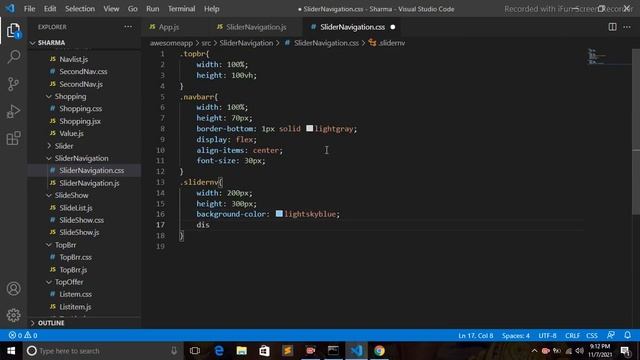Open the View menu
640x360 pixels.
(x=111, y=9)
